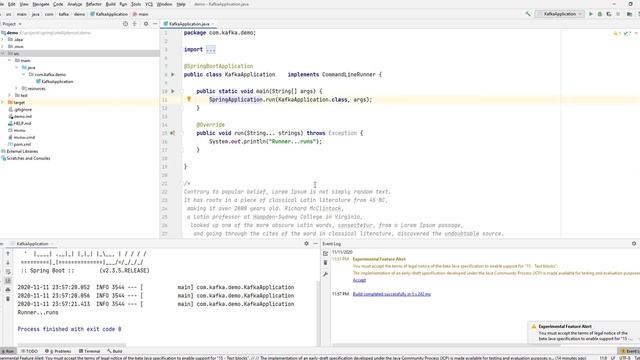This screenshot has height=360, width=640.
Task: Collapse the src folder in tree
Action: click(3, 53)
